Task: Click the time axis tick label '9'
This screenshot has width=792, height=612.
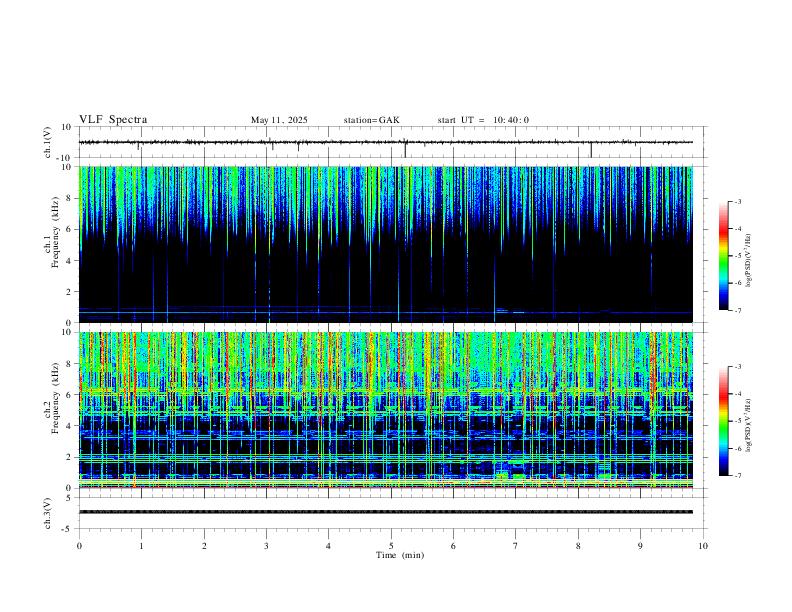Action: pos(640,546)
